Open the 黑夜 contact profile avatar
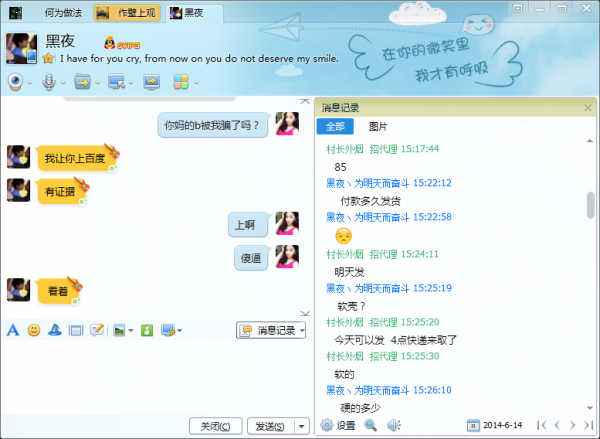600x439 pixels. click(22, 48)
